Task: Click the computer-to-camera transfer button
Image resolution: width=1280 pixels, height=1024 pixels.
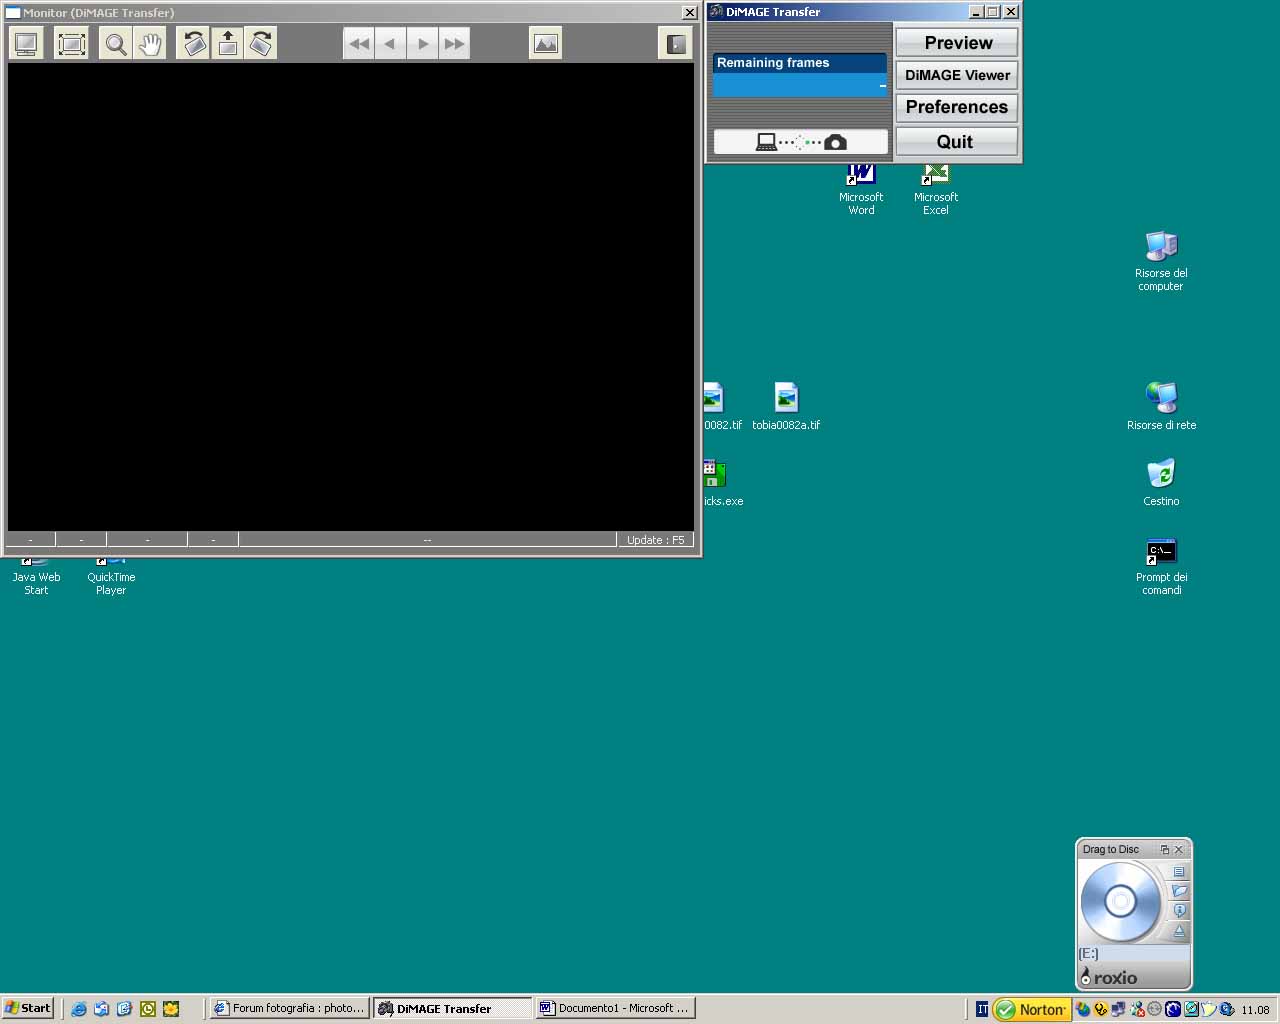Action: [x=800, y=142]
